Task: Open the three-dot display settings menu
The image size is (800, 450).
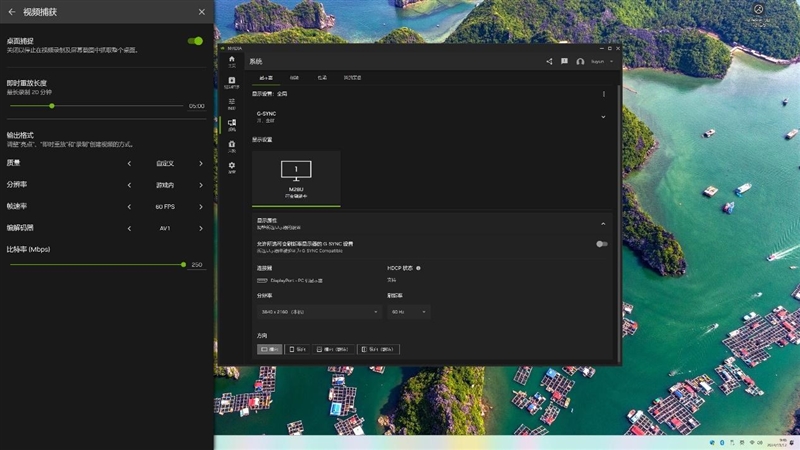Action: [603, 94]
